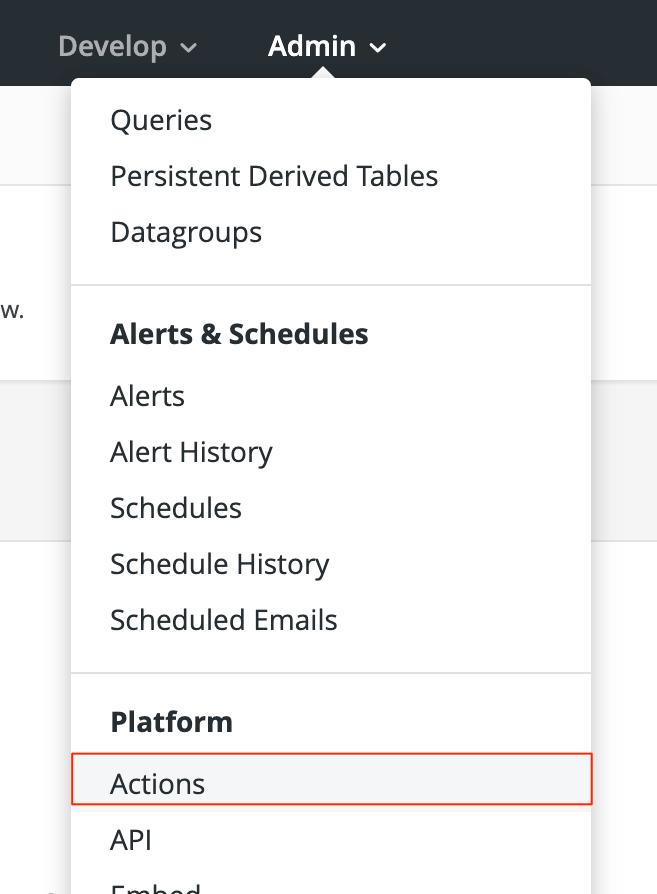Go to Datagroups
This screenshot has width=657, height=894.
pyautogui.click(x=186, y=233)
